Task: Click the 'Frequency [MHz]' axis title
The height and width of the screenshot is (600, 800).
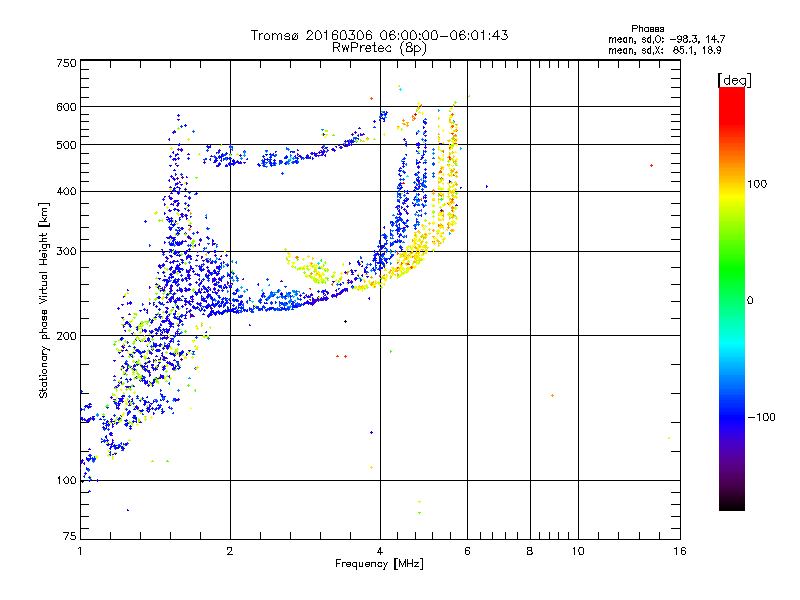Action: click(x=379, y=564)
